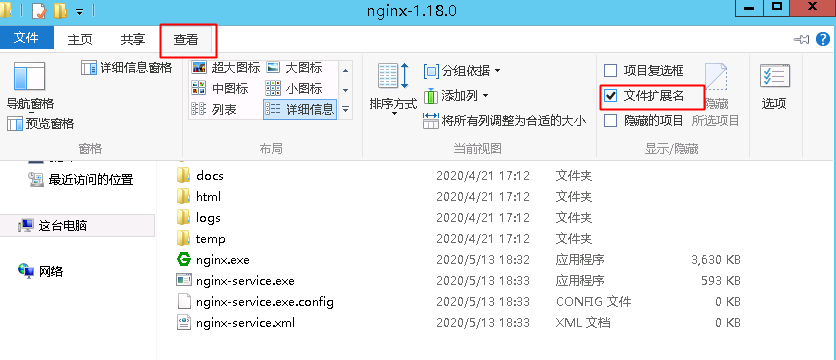
Task: Click the nginx-service.exe.config file icon
Action: tap(183, 301)
